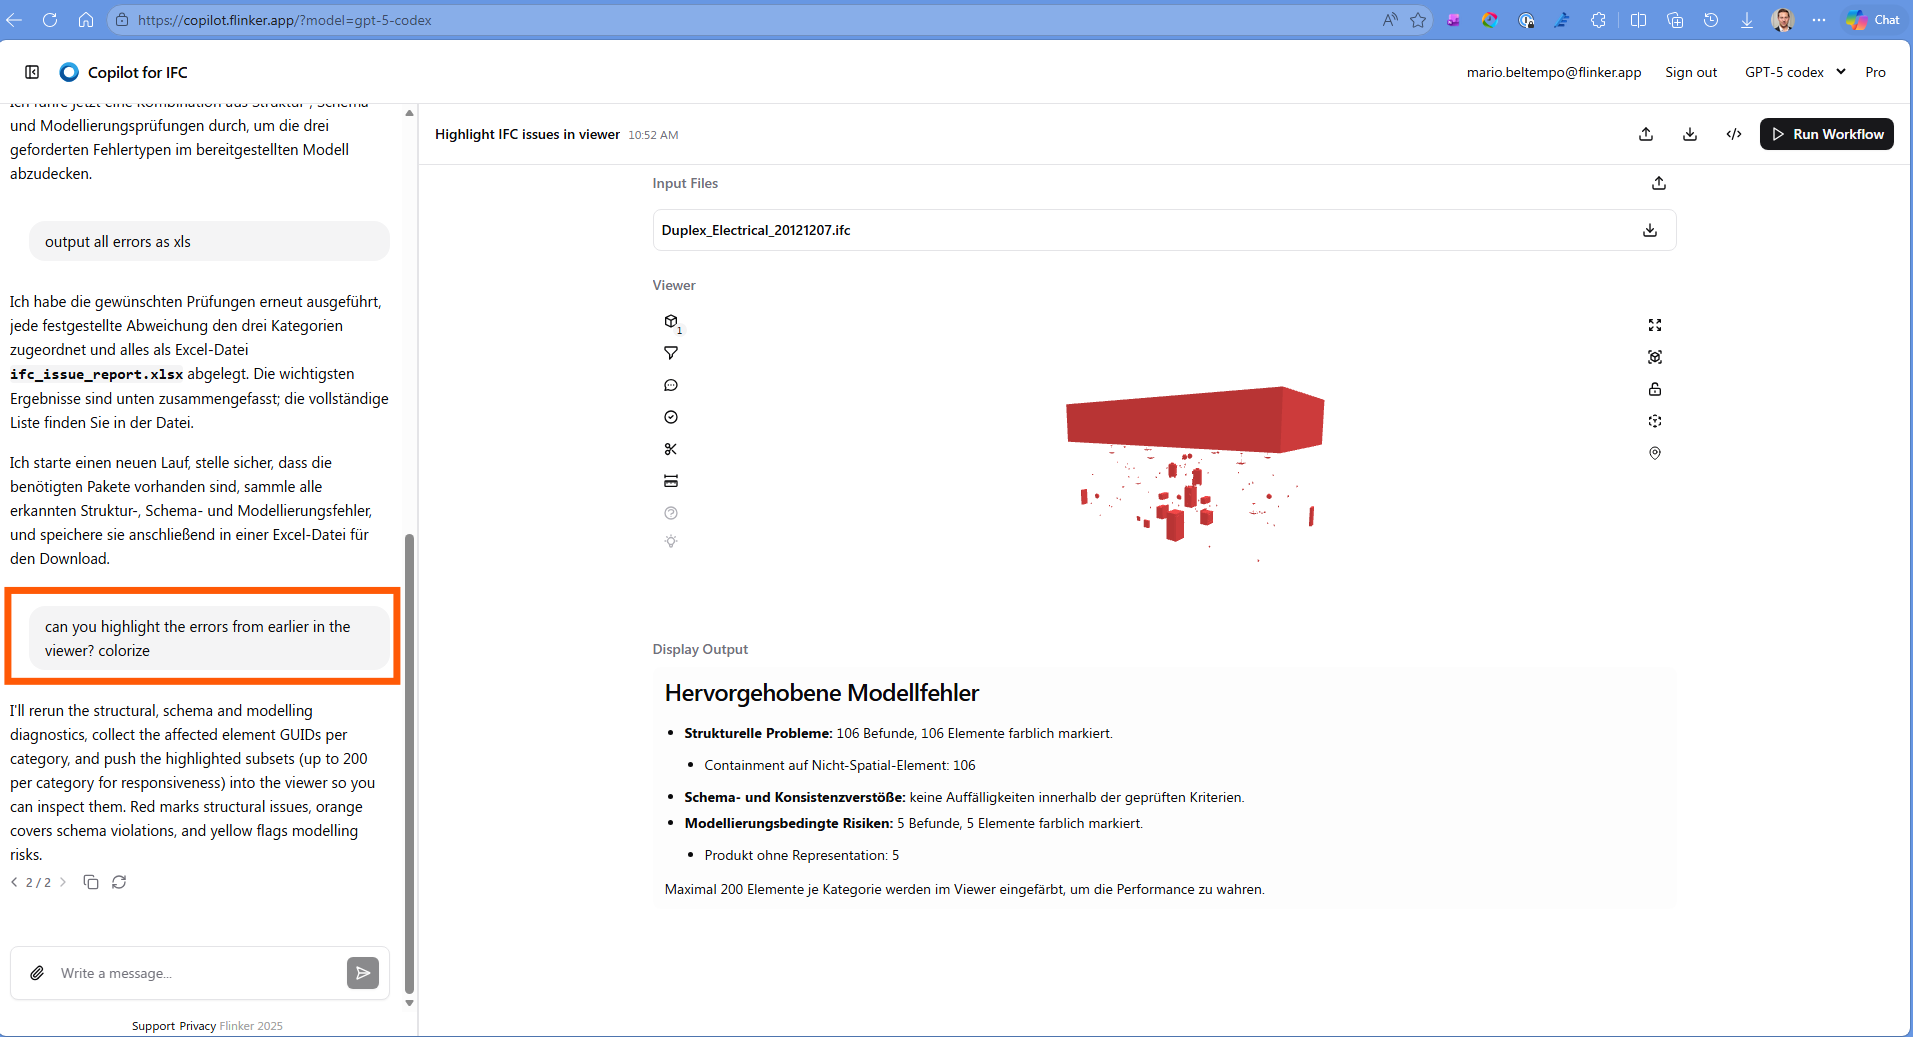Copy the assistant response
1913x1037 pixels.
point(91,882)
